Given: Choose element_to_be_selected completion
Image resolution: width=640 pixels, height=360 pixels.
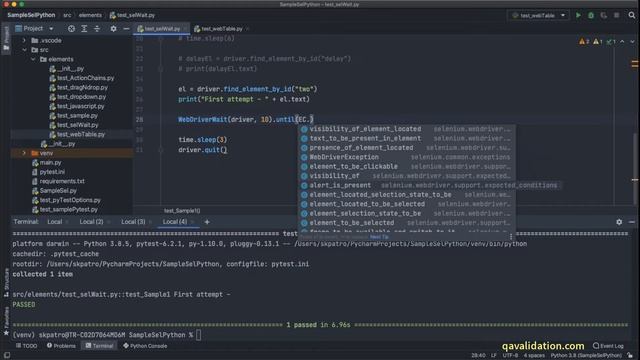Looking at the screenshot, I should click(407, 223).
